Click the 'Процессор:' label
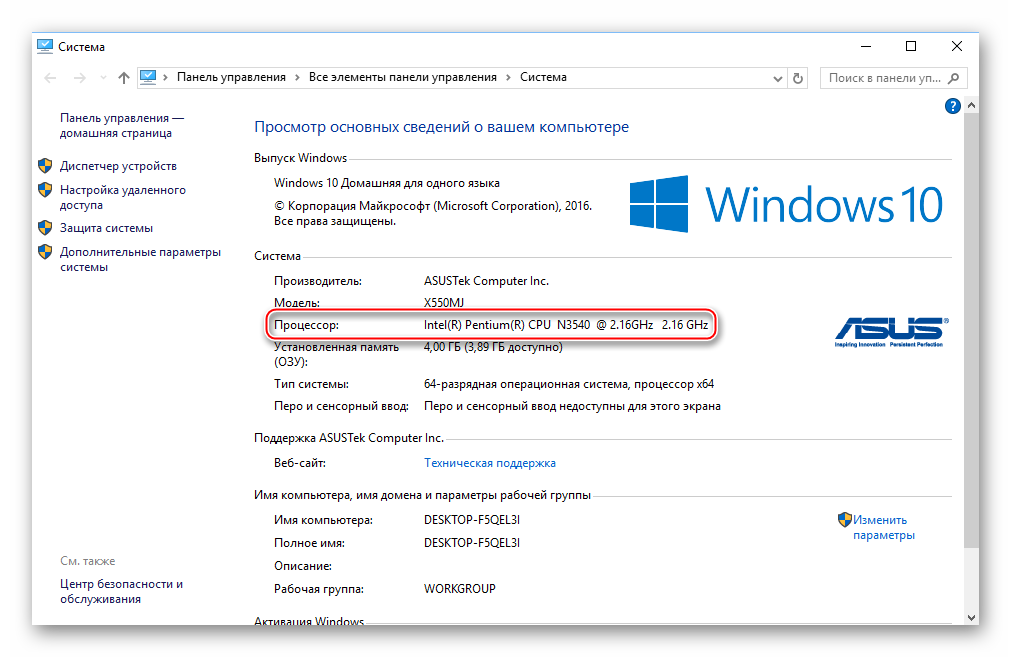Screen dimensions: 1011x657 click(306, 325)
